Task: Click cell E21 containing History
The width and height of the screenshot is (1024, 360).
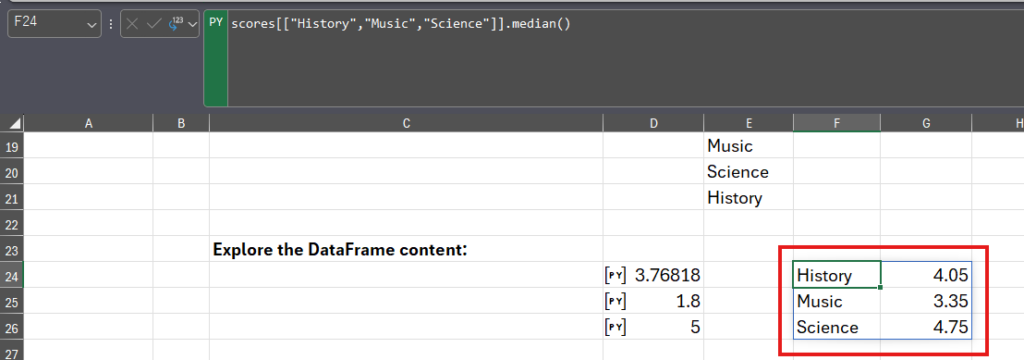Action: coord(748,197)
